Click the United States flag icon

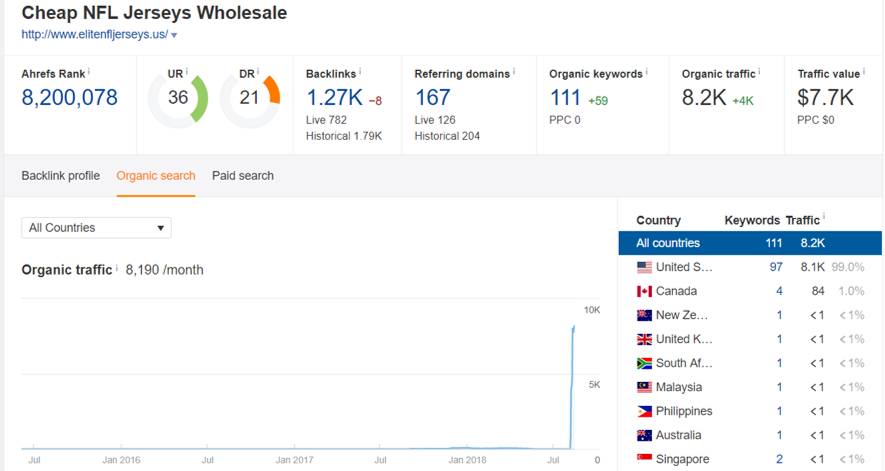pos(644,267)
